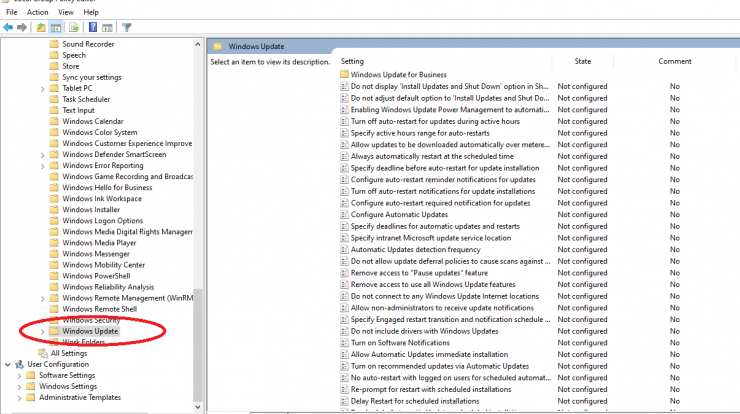Select Windows Remote Shell in tree

pos(100,309)
